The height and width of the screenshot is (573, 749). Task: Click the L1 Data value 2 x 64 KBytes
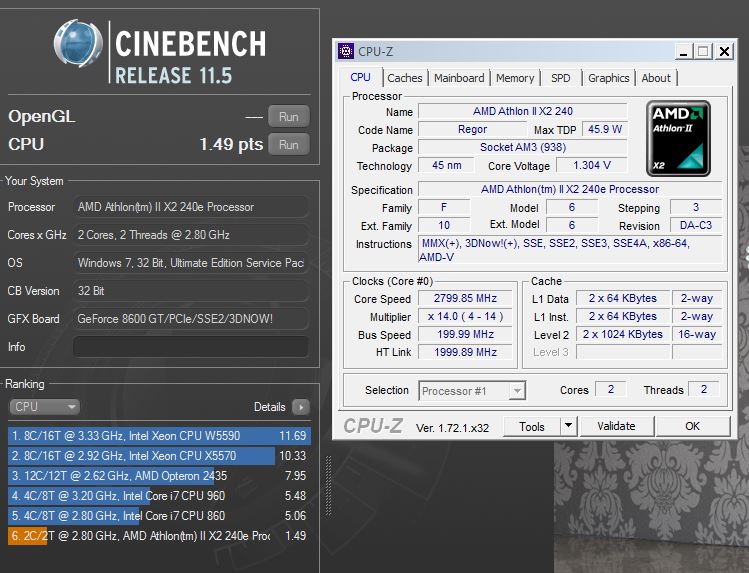(622, 298)
